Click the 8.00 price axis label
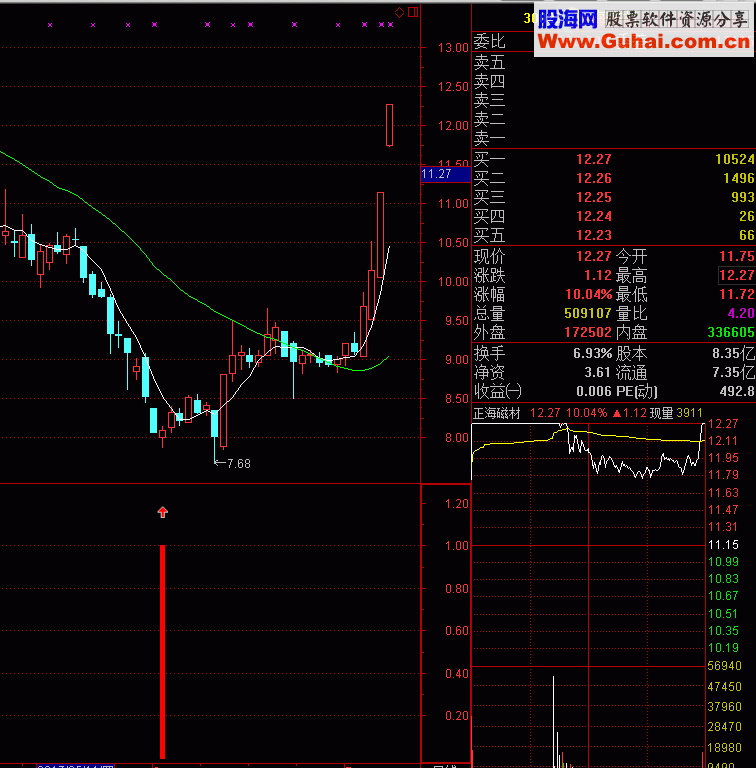This screenshot has width=756, height=768. tap(456, 438)
